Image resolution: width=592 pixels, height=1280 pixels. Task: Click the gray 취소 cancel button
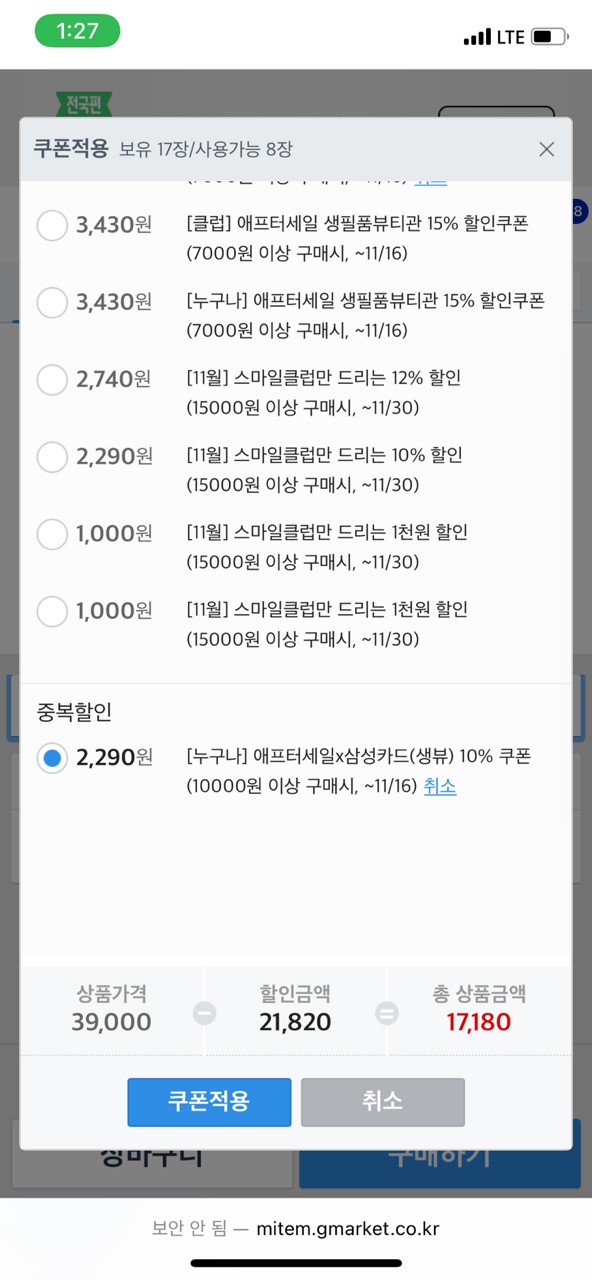(x=383, y=1102)
